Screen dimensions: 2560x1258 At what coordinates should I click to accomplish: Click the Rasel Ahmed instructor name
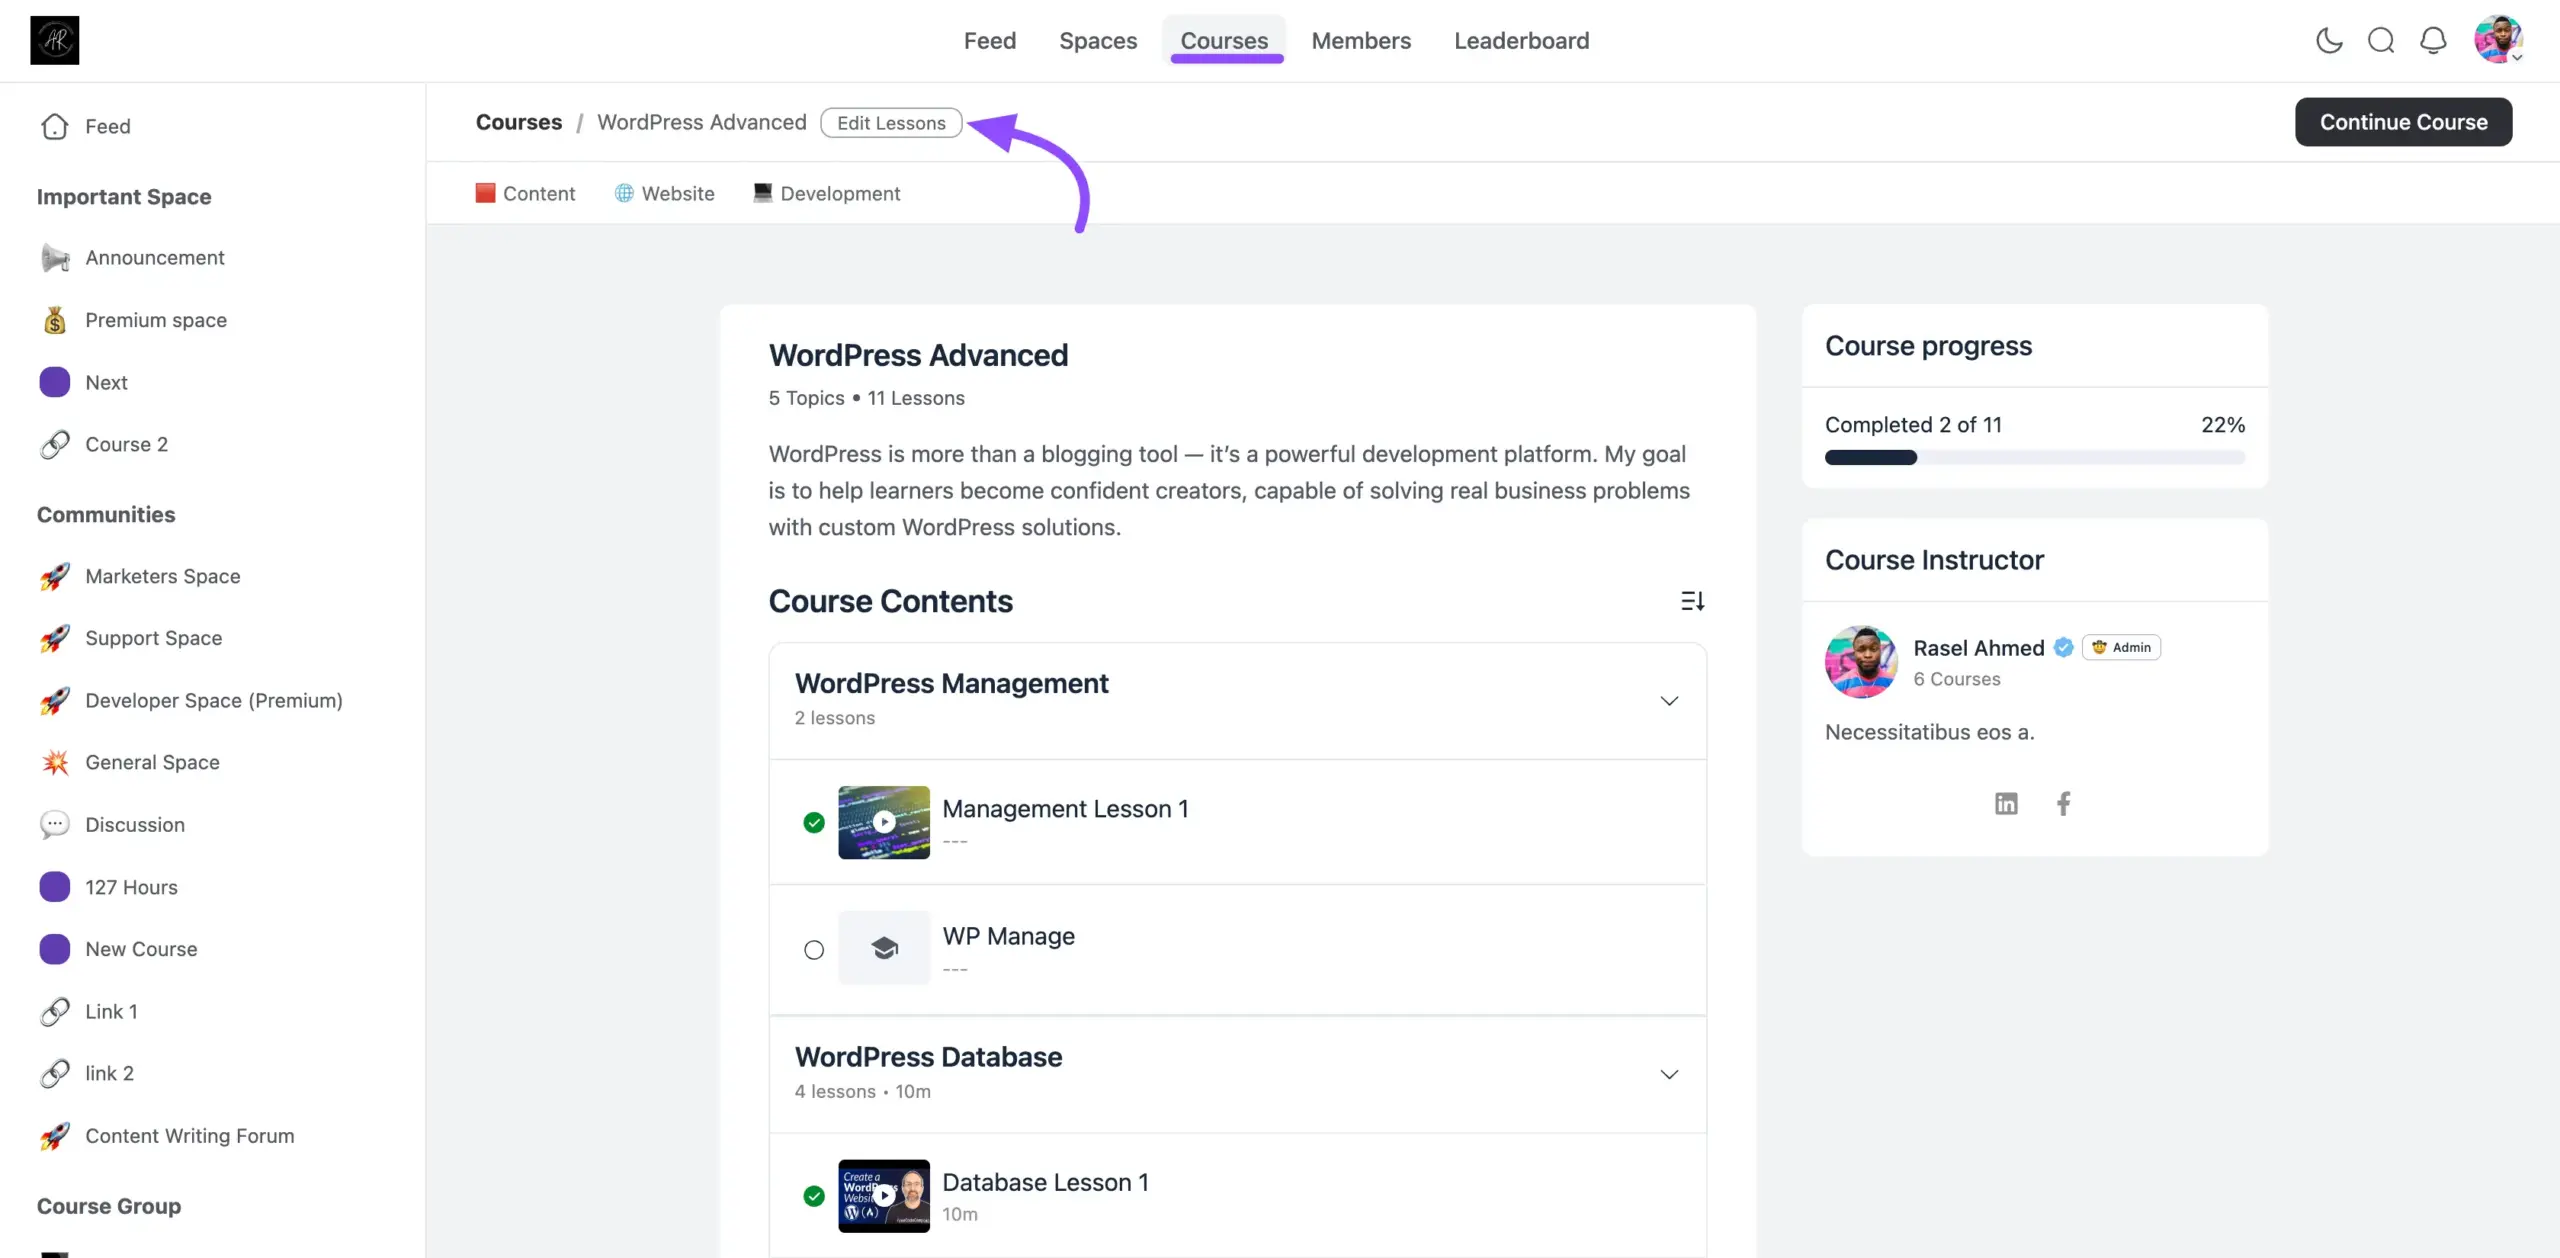tap(1979, 648)
